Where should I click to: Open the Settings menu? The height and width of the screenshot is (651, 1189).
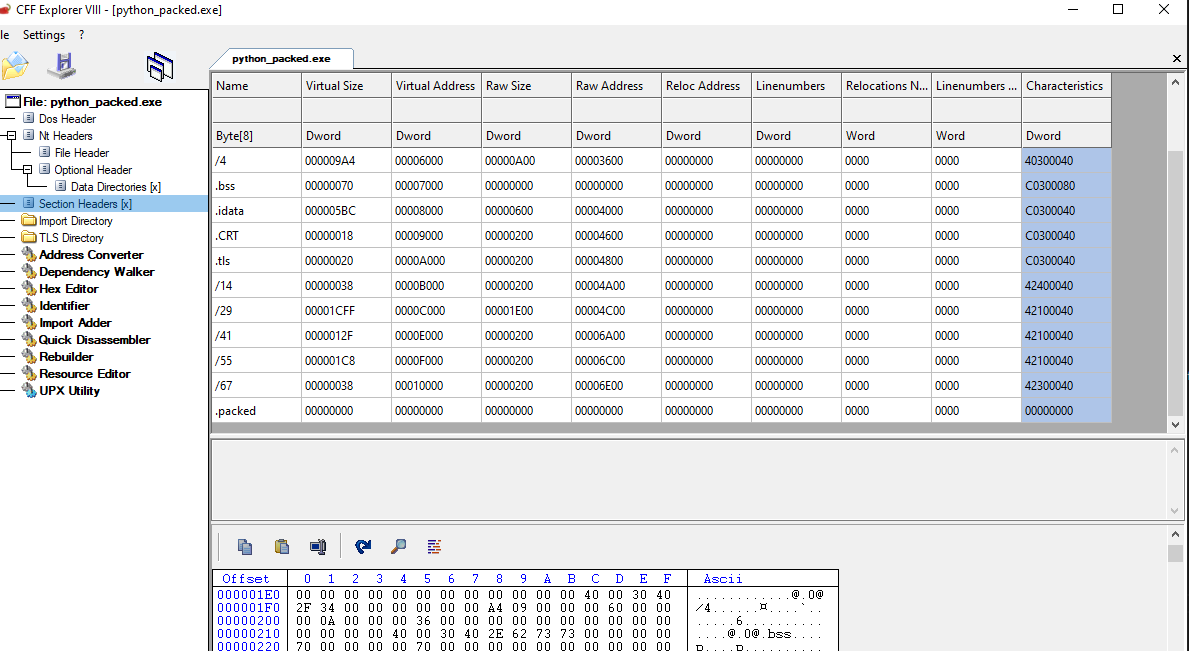point(44,35)
